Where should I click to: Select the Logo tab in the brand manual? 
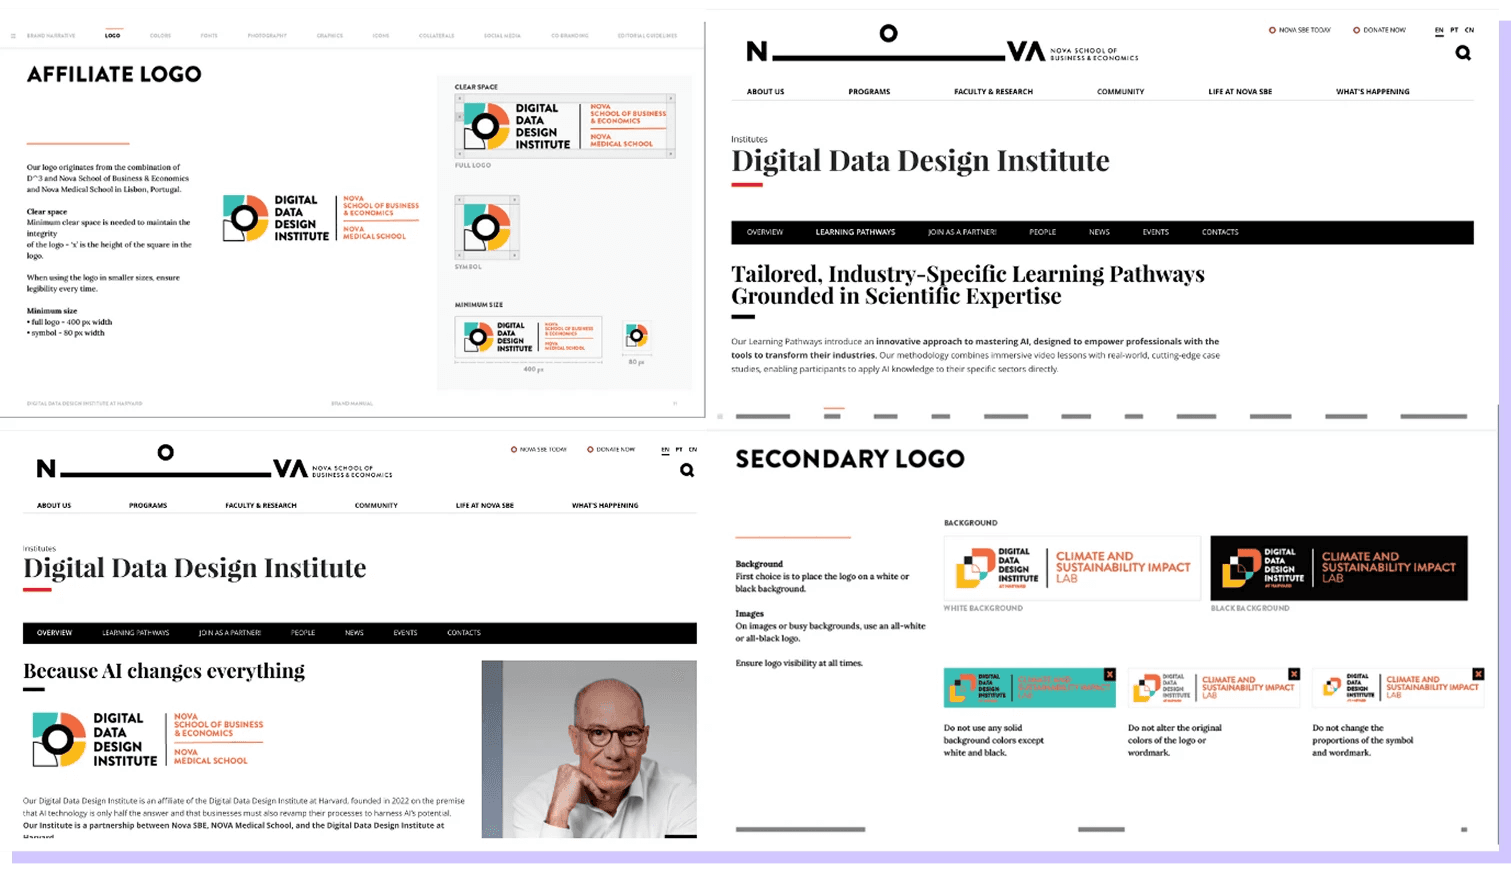pyautogui.click(x=113, y=36)
